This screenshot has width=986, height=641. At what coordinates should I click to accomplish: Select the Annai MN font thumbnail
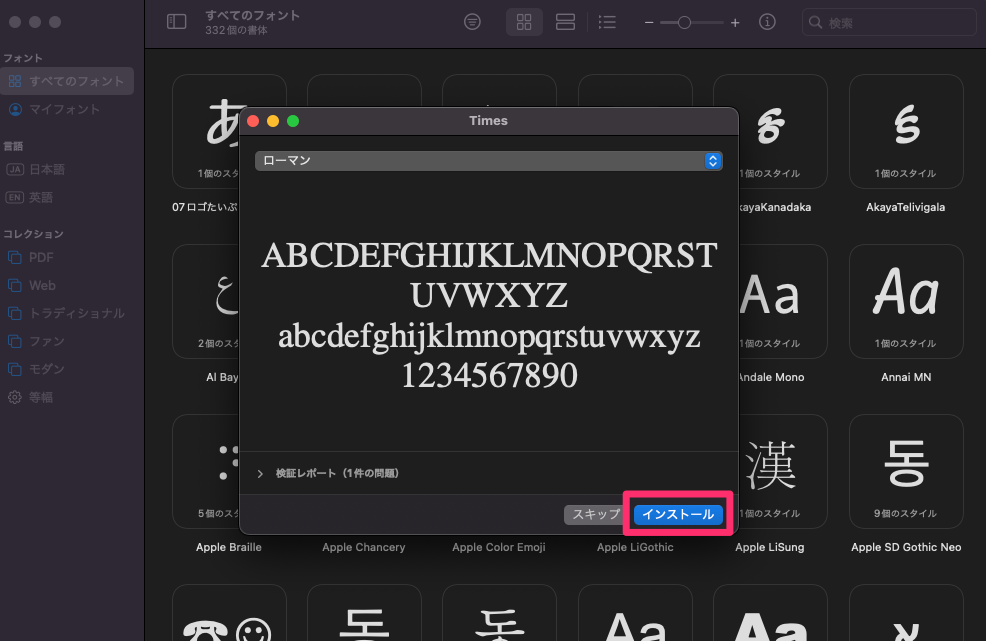tap(906, 301)
